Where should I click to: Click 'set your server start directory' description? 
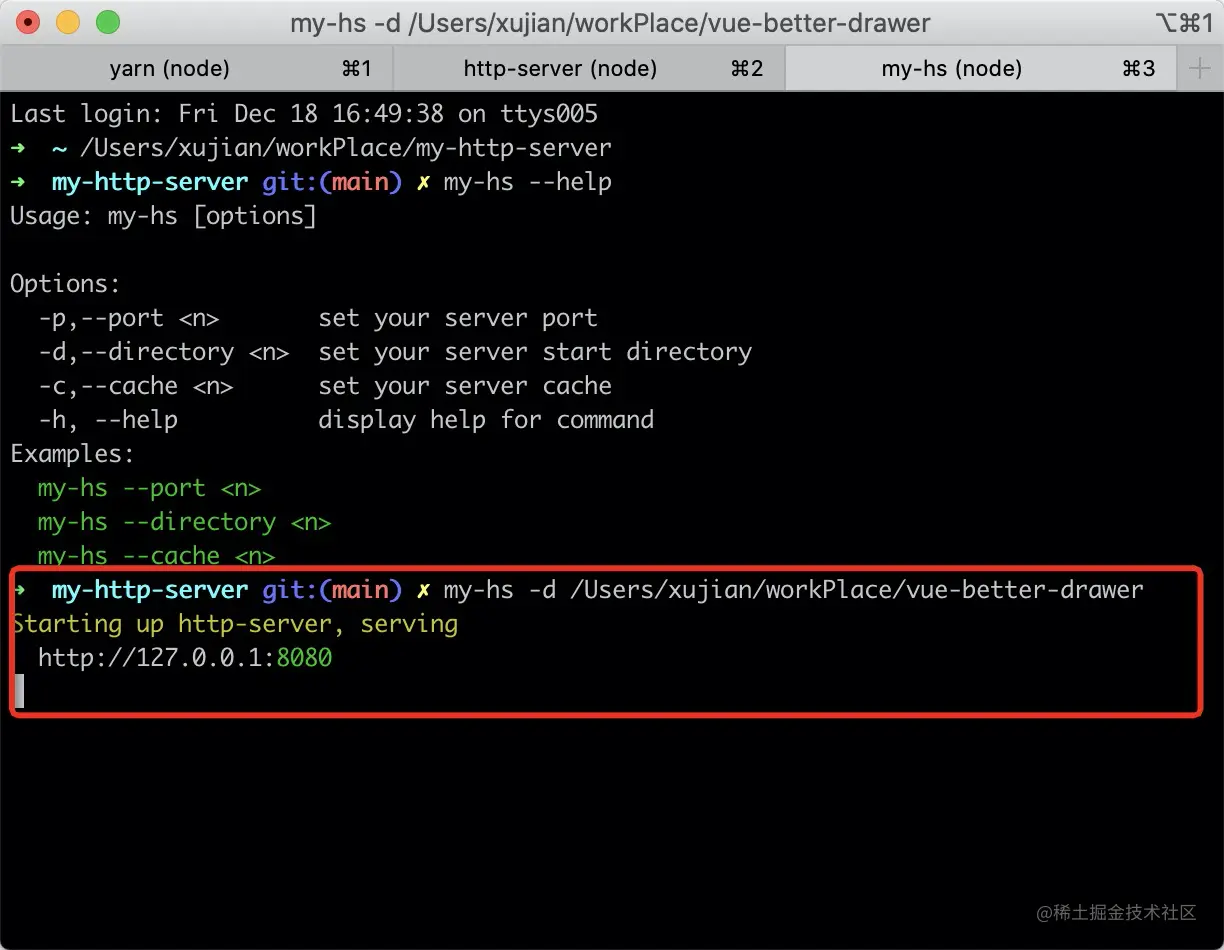pos(535,352)
